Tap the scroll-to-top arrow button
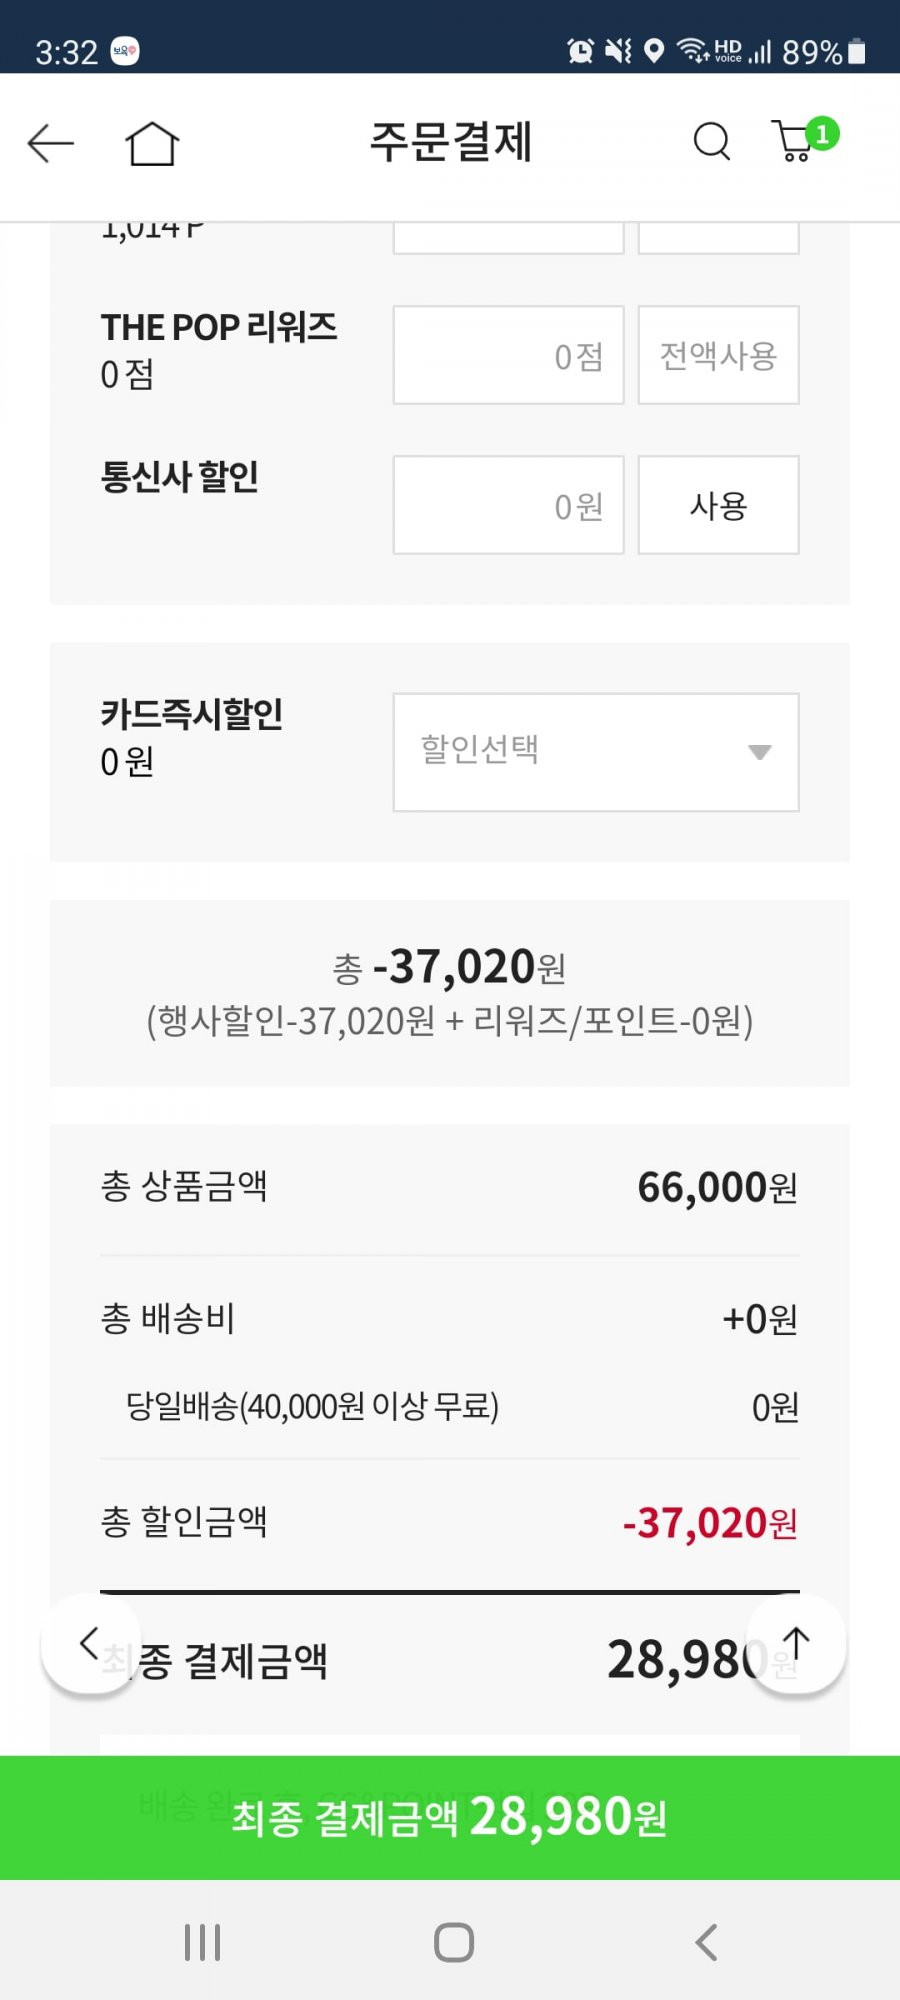This screenshot has width=900, height=2000. coord(796,1645)
